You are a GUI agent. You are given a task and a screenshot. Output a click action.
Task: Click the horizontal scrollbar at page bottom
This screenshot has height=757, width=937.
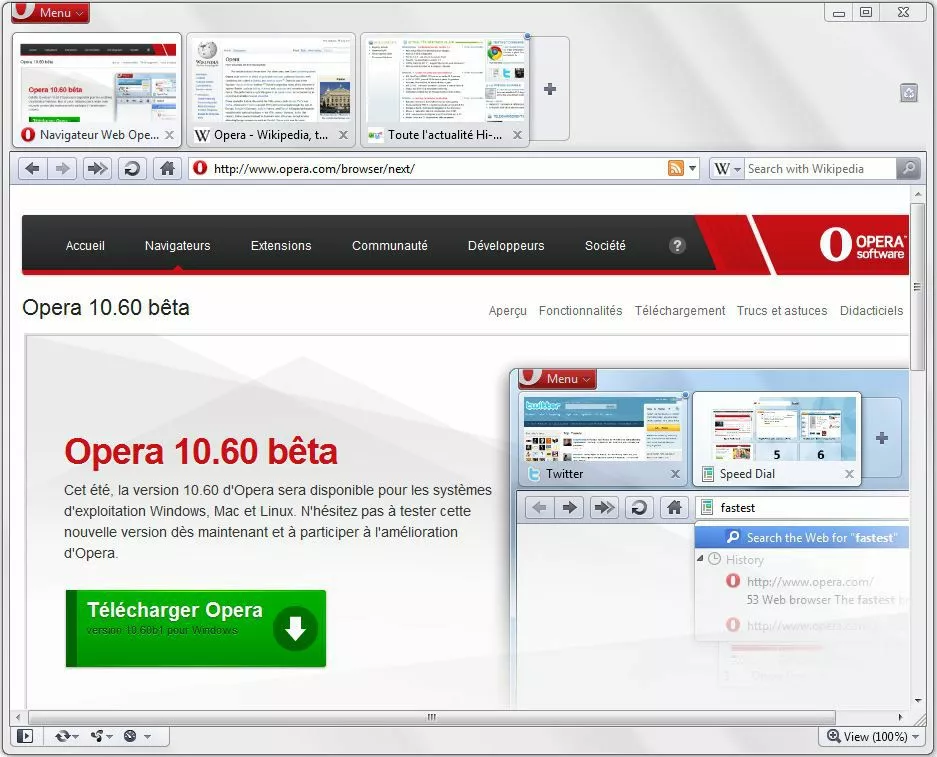point(432,716)
